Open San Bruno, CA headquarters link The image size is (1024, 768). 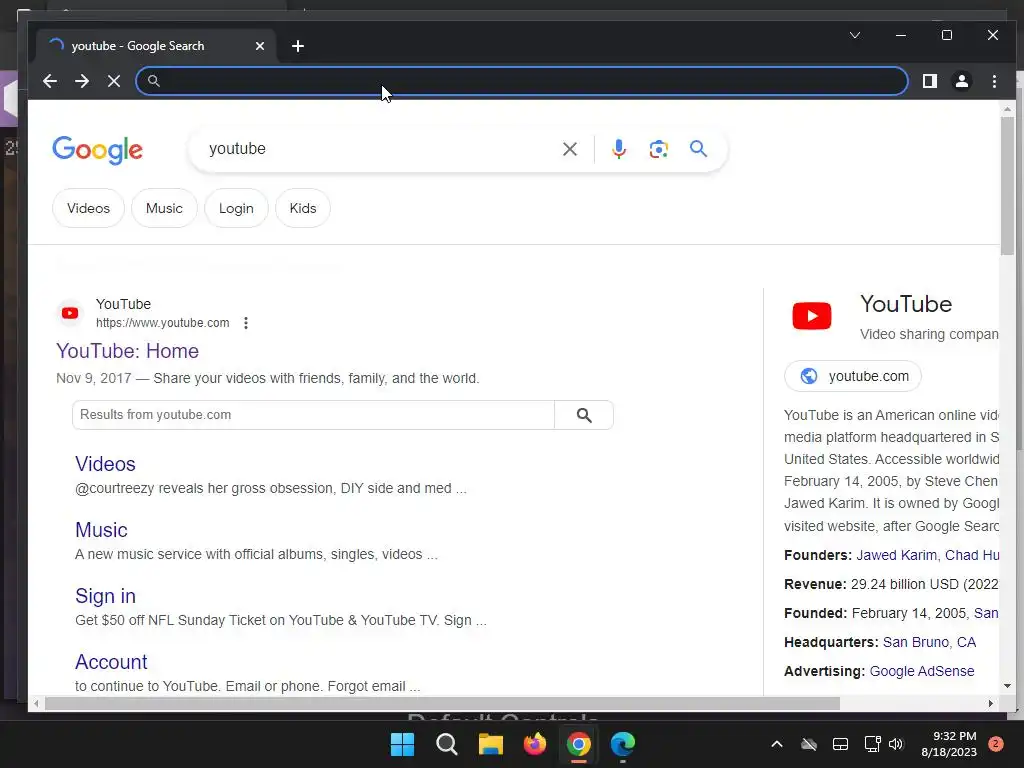929,642
